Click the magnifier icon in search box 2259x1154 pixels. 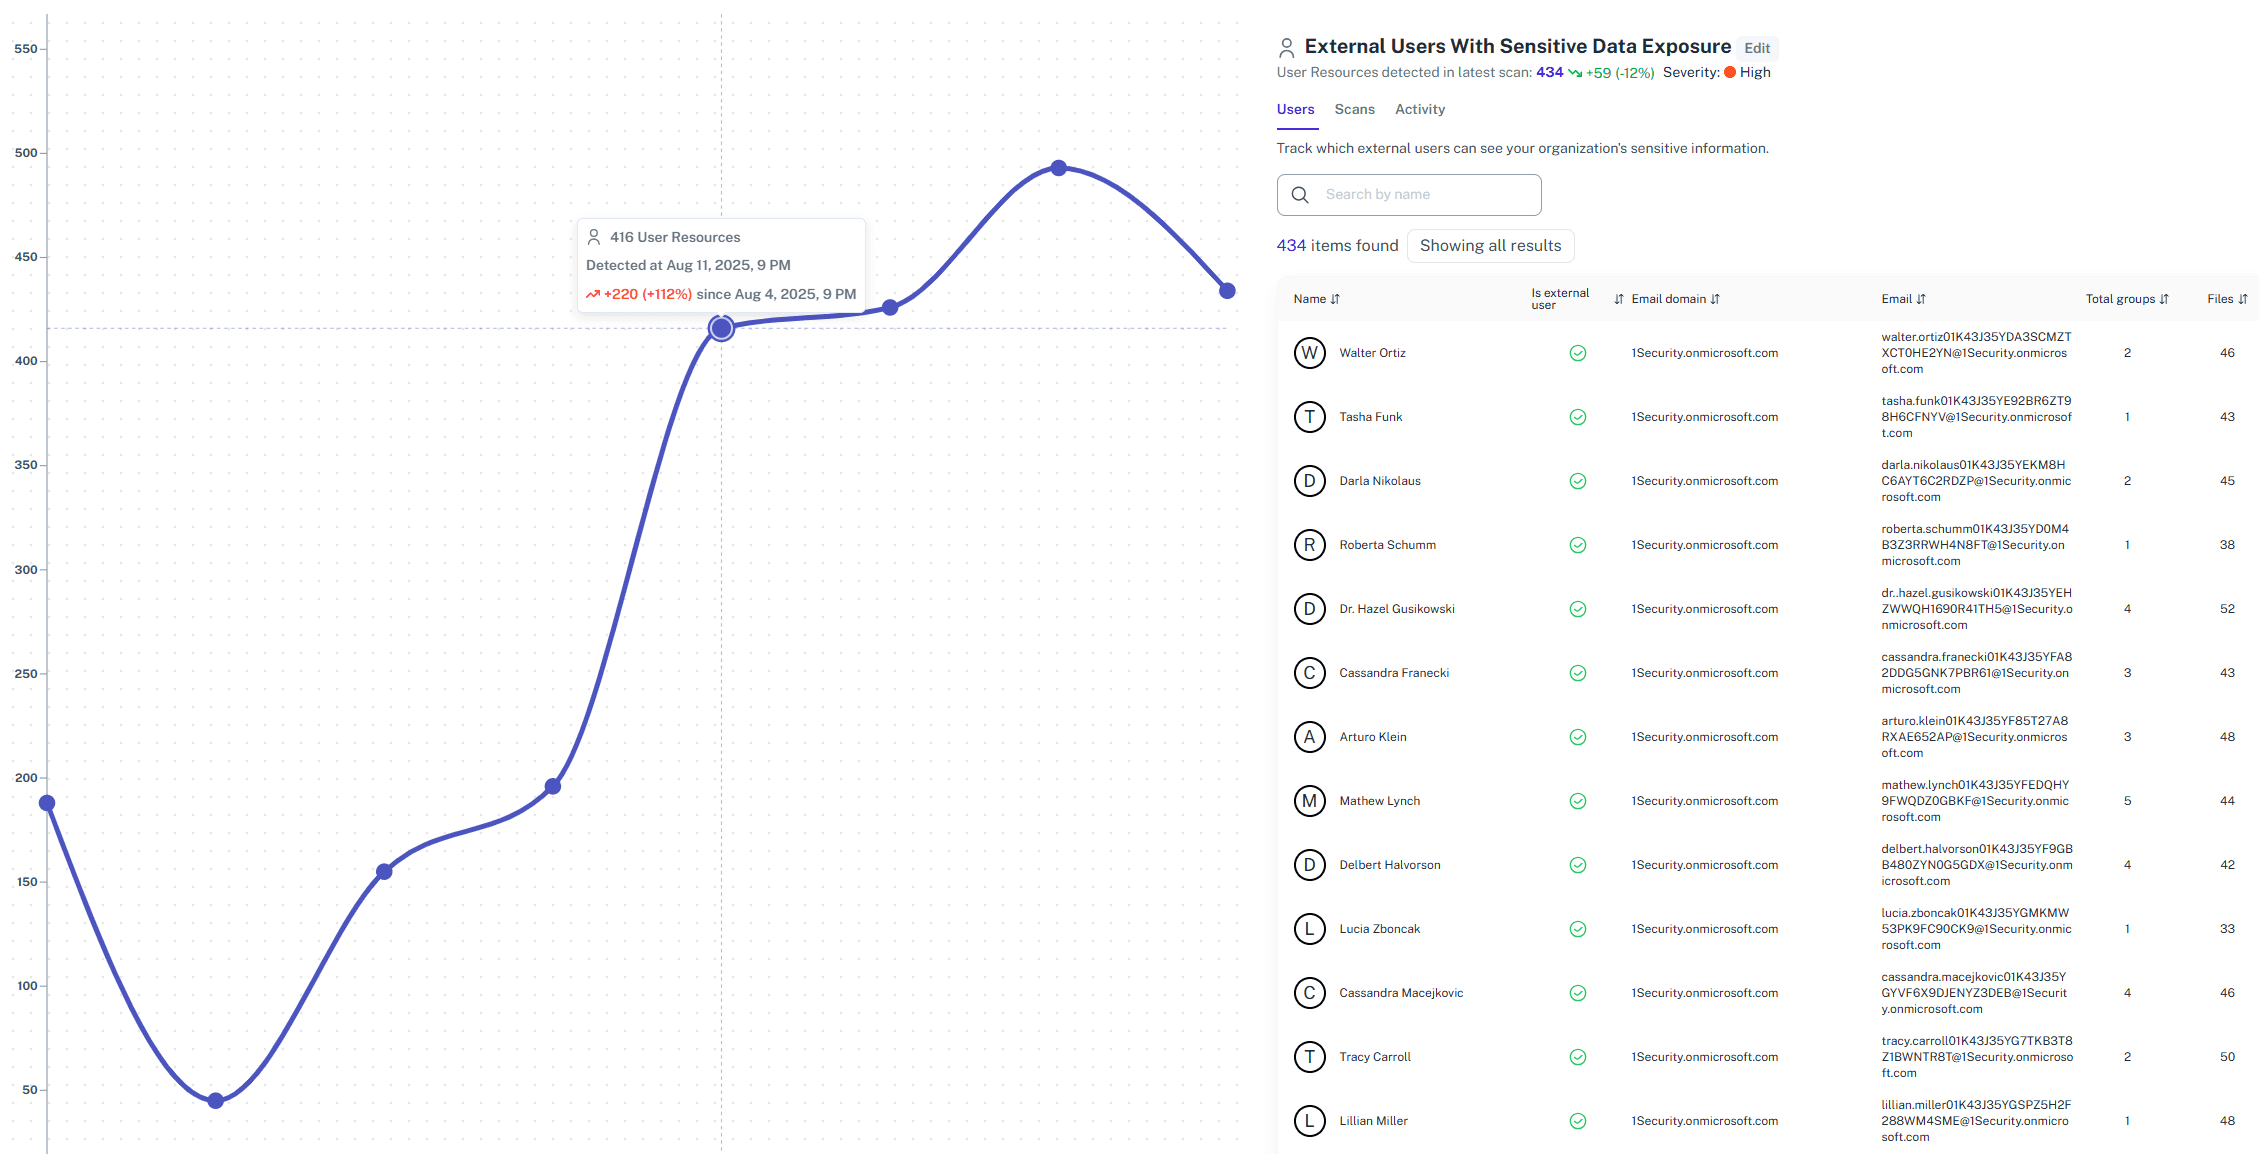pos(1300,195)
